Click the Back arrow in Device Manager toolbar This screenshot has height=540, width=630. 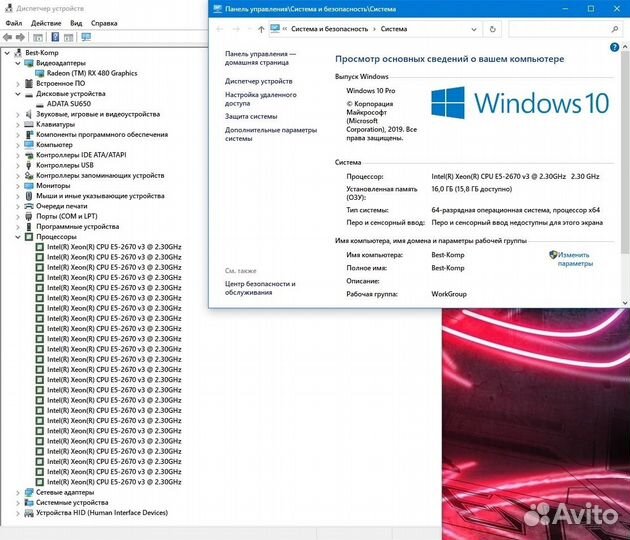click(7, 37)
